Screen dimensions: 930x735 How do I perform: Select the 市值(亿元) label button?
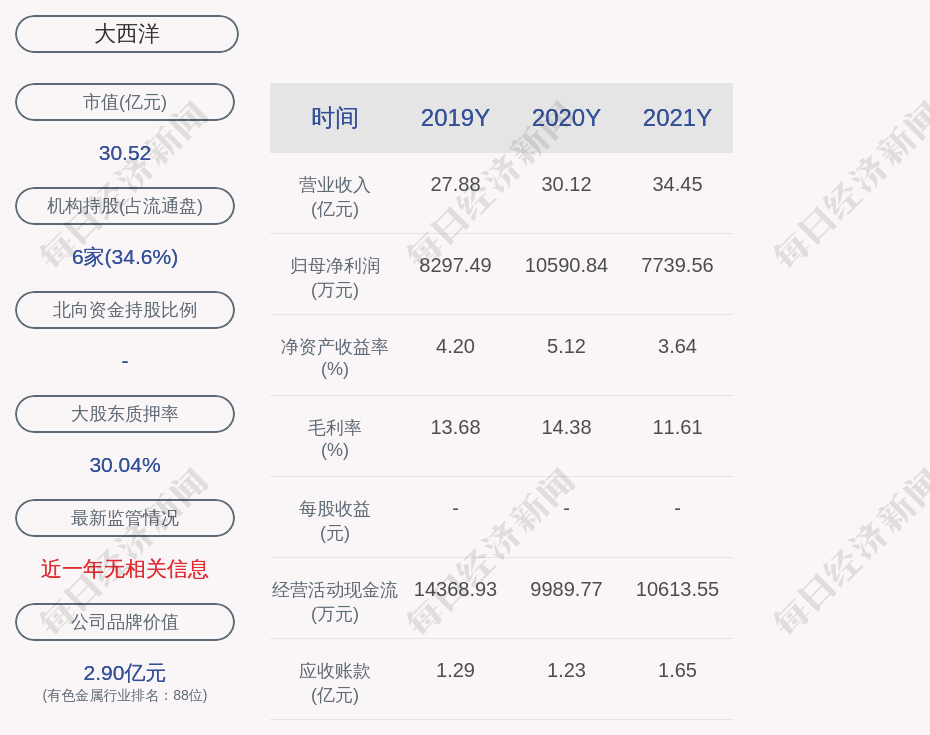click(125, 102)
